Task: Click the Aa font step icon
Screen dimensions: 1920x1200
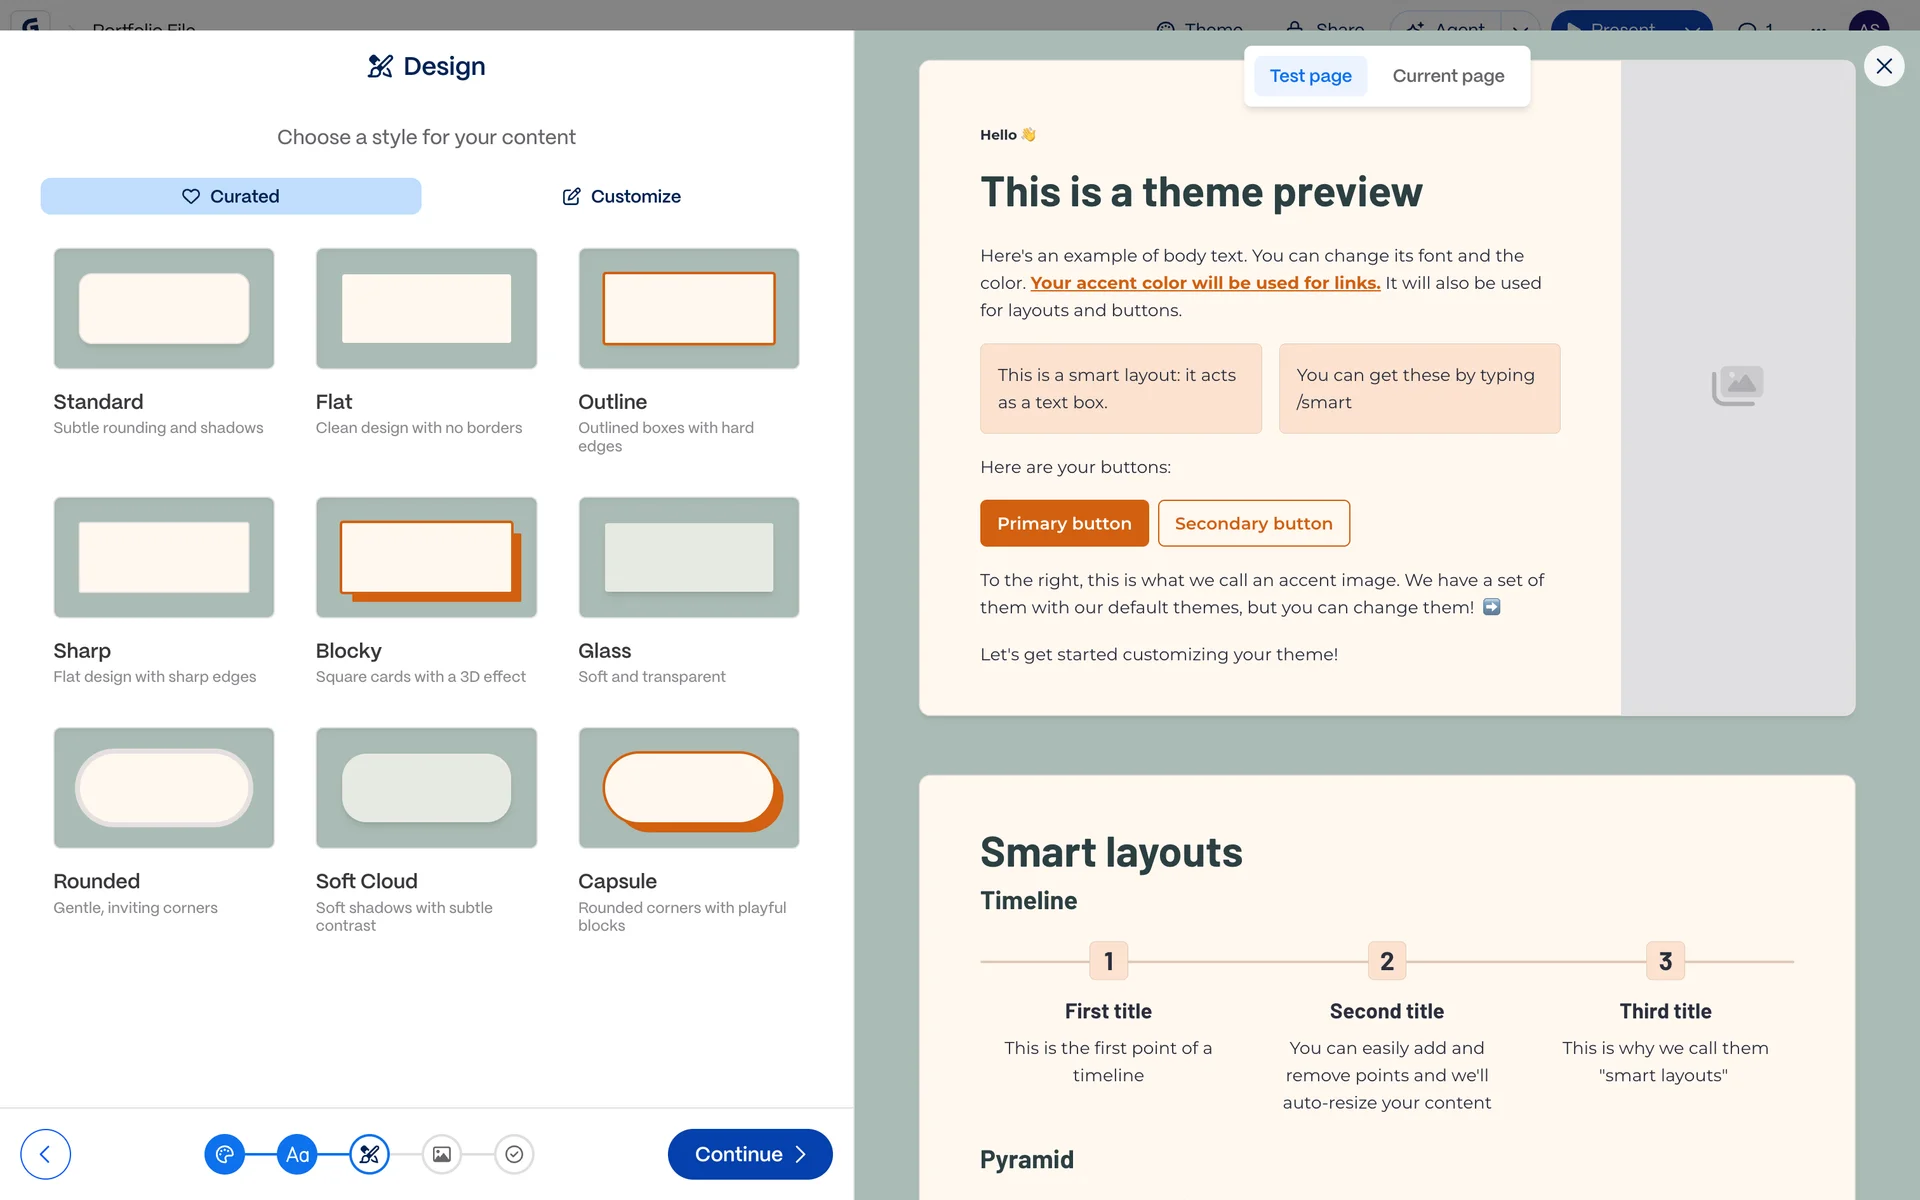Action: 297,1154
